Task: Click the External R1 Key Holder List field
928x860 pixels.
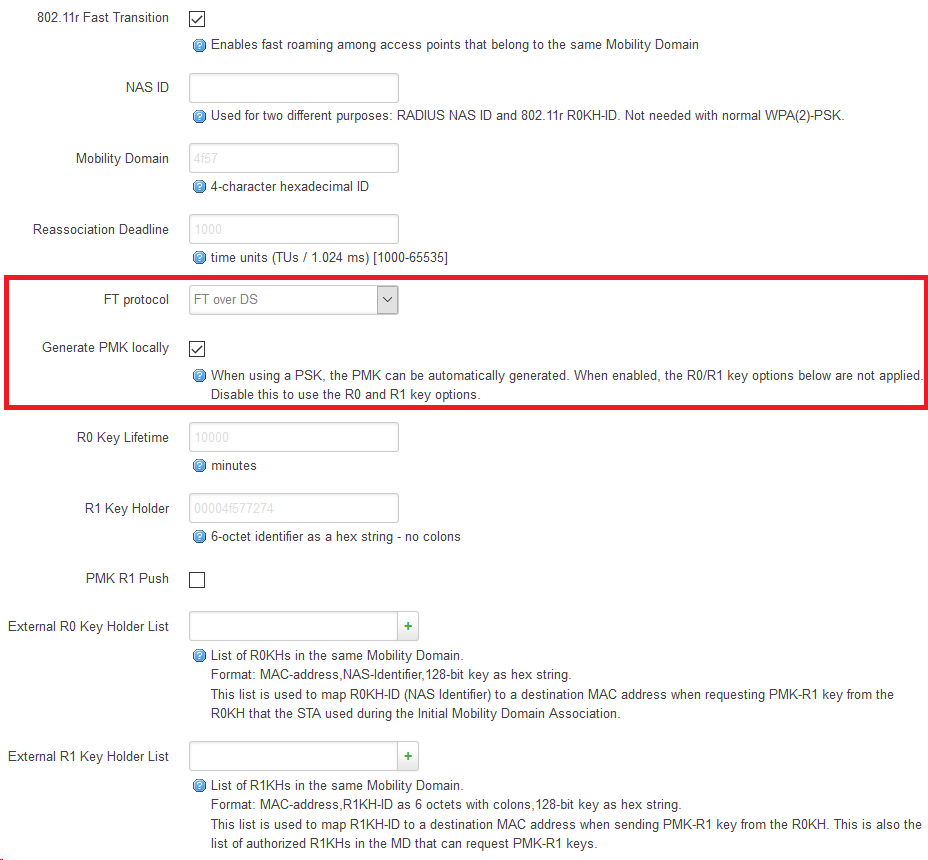Action: (x=293, y=756)
